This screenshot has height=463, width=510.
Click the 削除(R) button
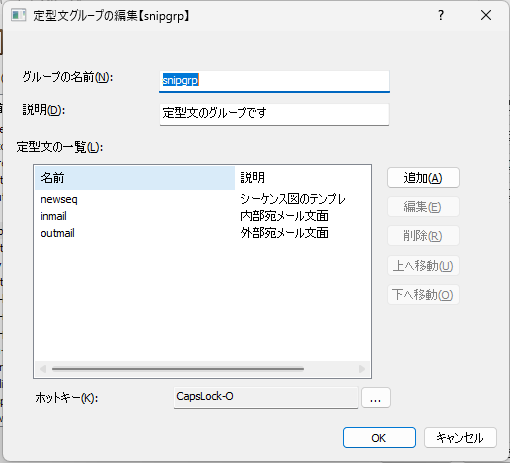point(423,236)
